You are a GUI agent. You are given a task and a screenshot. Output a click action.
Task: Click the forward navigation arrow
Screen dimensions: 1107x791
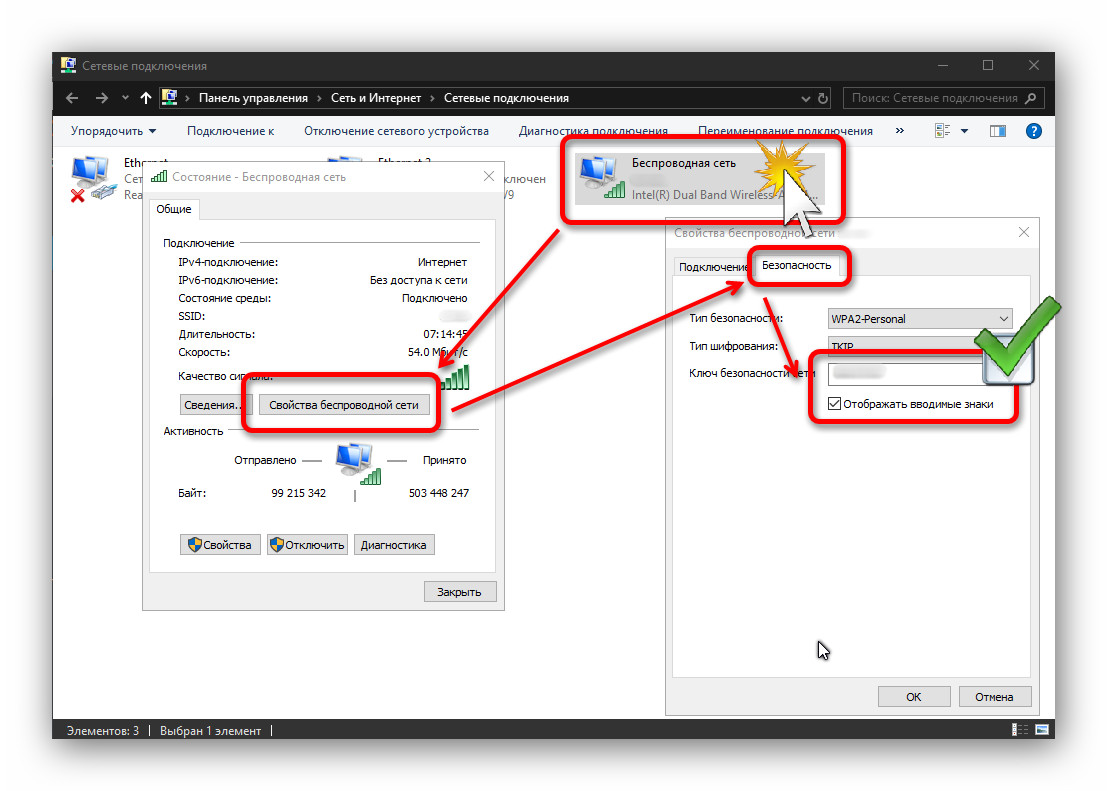(x=102, y=98)
